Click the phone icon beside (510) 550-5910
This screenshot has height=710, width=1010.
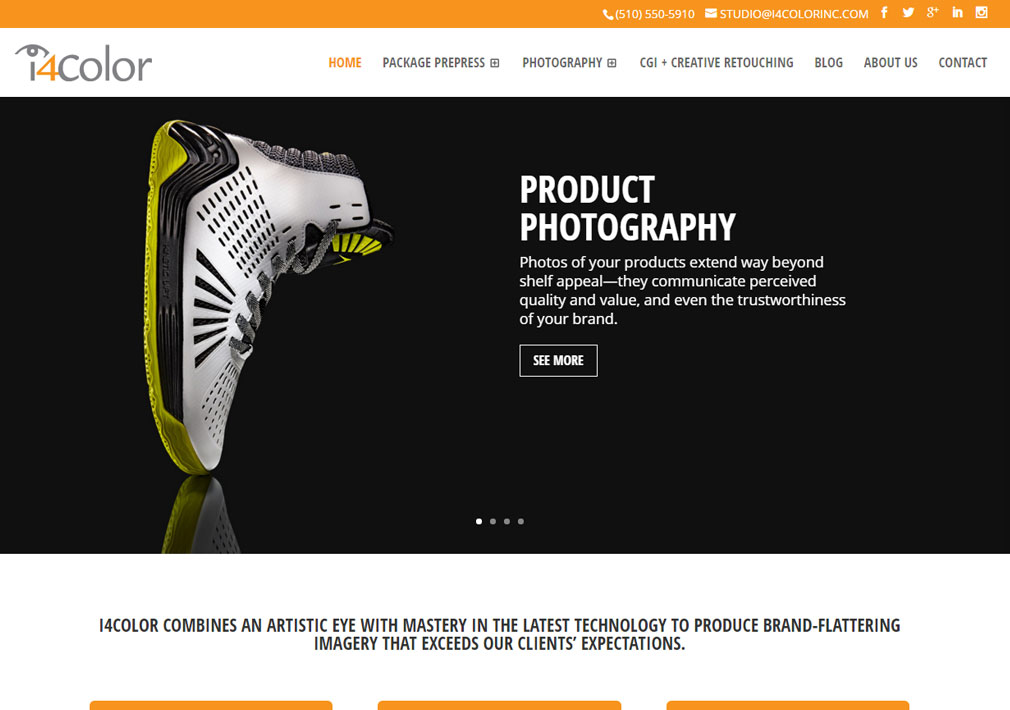pos(607,14)
